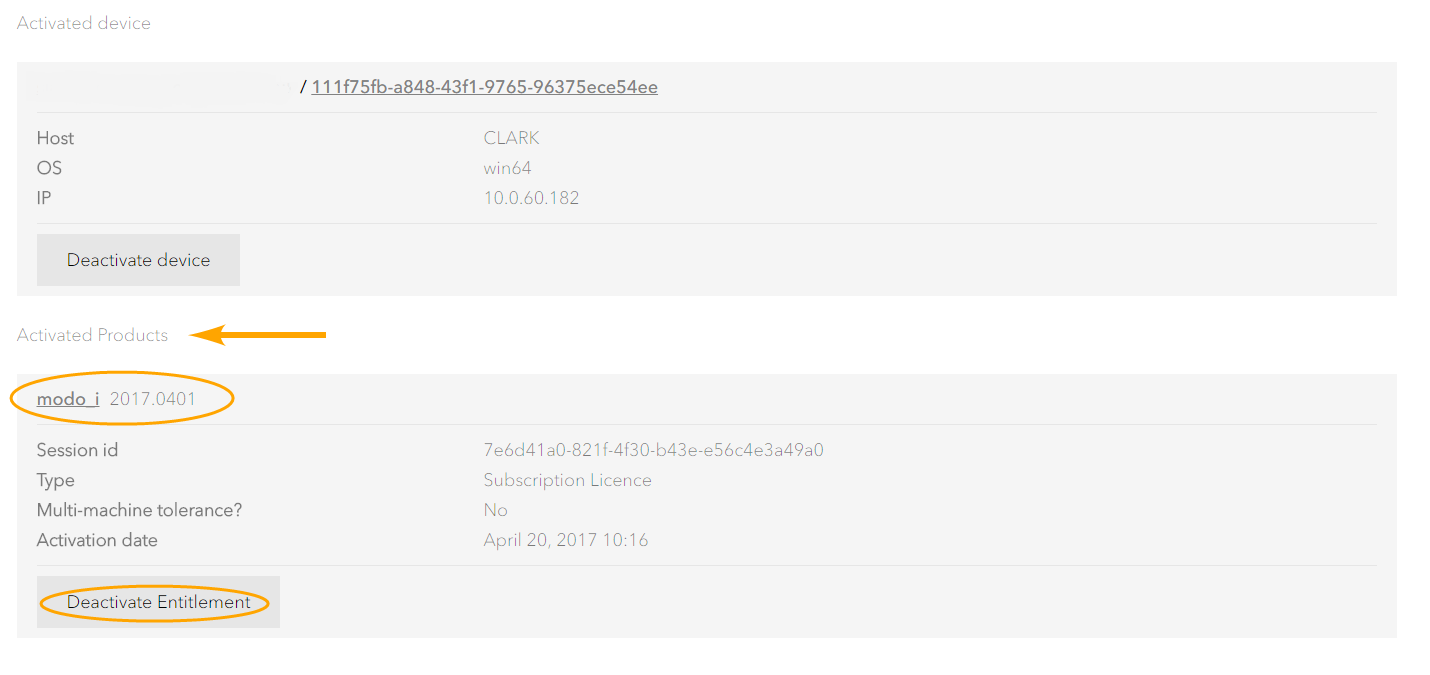Click the Subscription Licence type value
Screen dimensions: 1430x675
coord(567,480)
